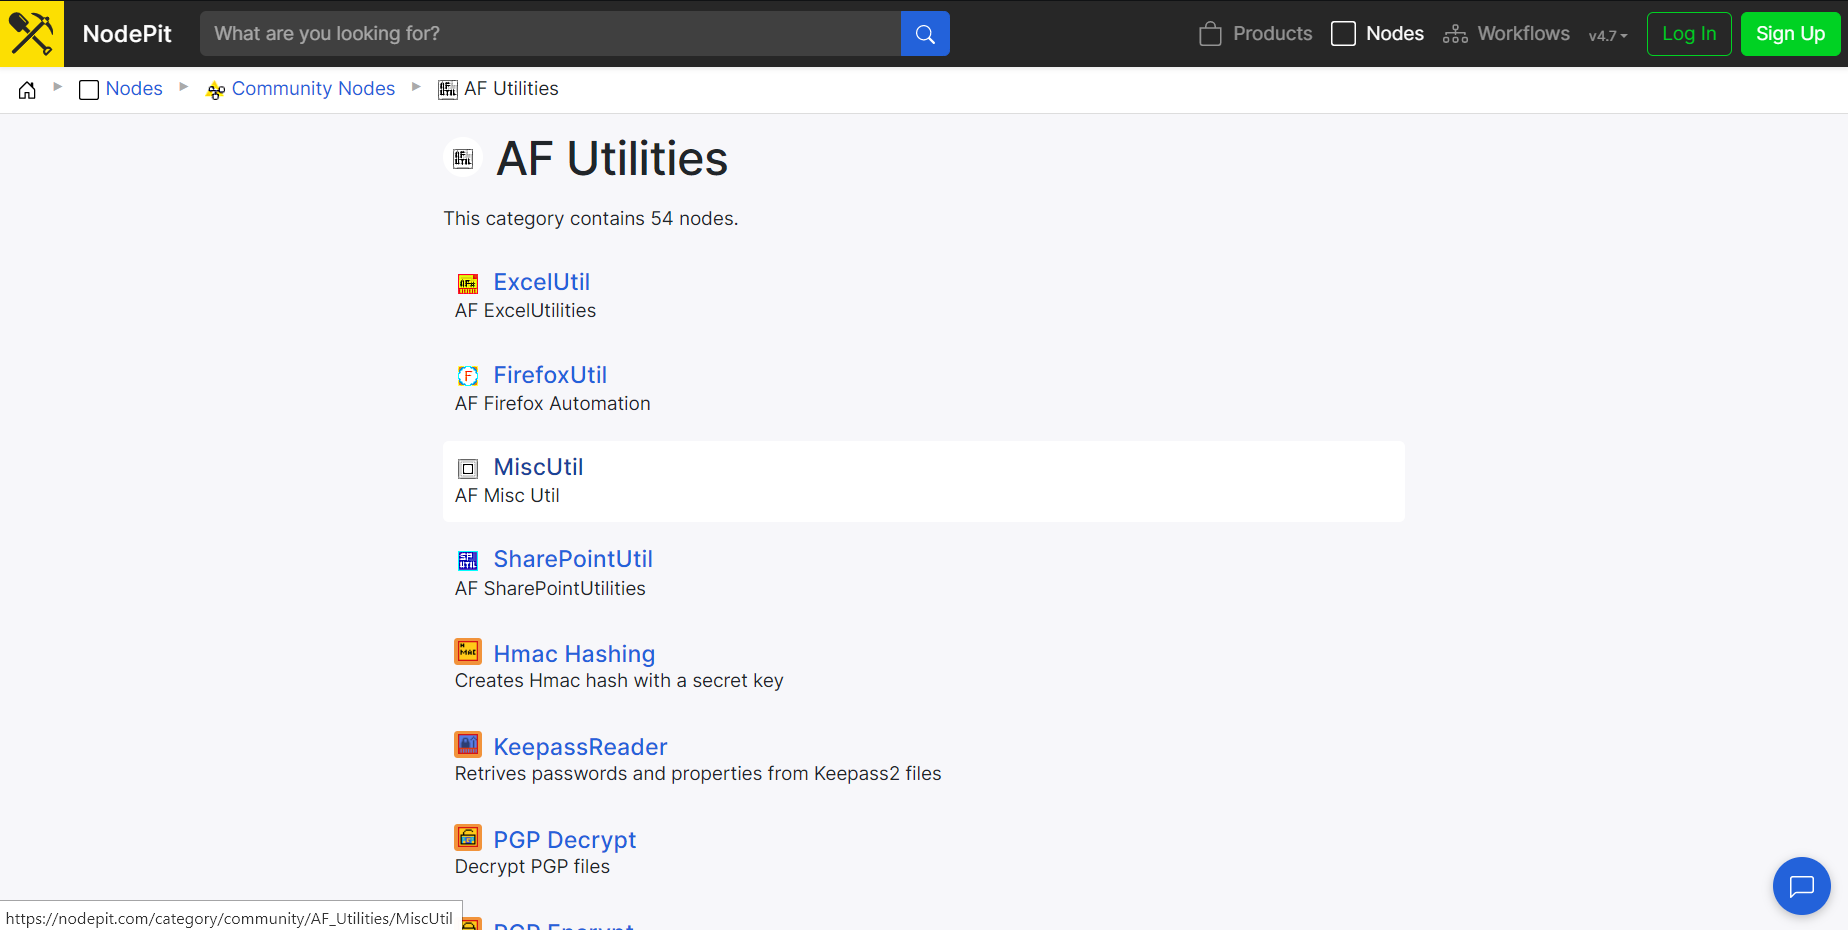Click the NodePit brand name
This screenshot has width=1848, height=930.
pos(127,34)
